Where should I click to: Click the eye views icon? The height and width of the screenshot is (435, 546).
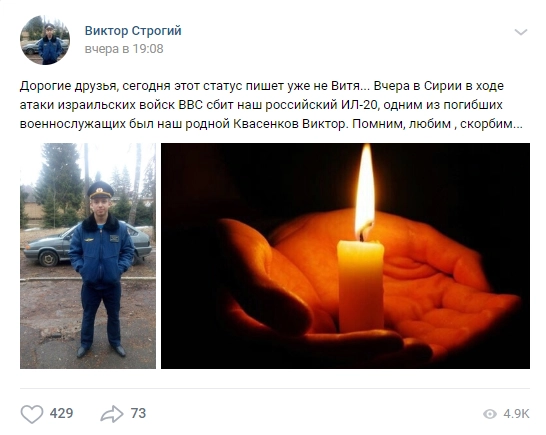pos(490,414)
